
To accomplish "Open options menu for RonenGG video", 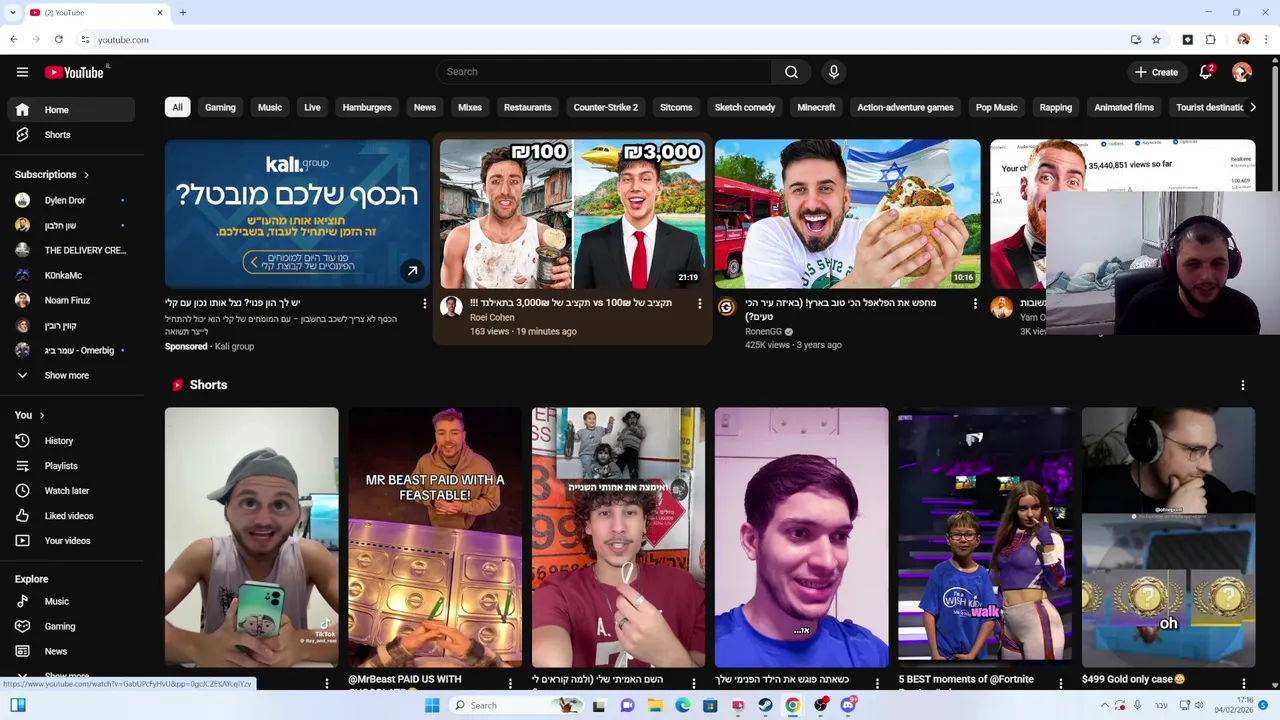I will 974,303.
